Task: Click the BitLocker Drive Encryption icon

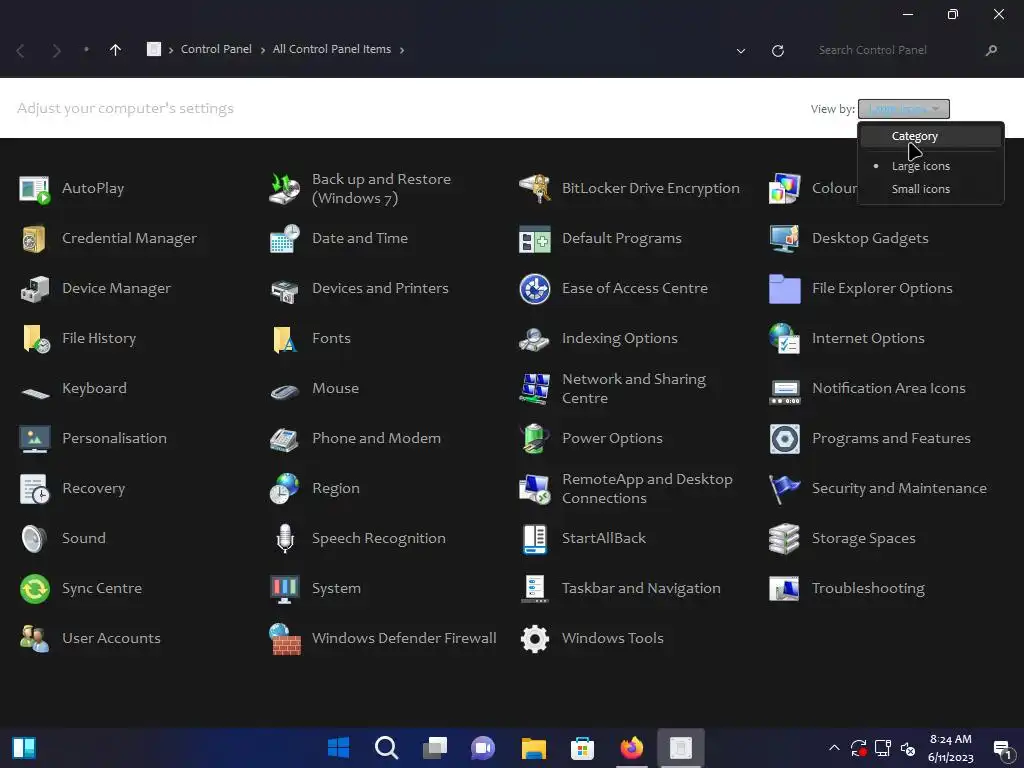Action: point(535,189)
